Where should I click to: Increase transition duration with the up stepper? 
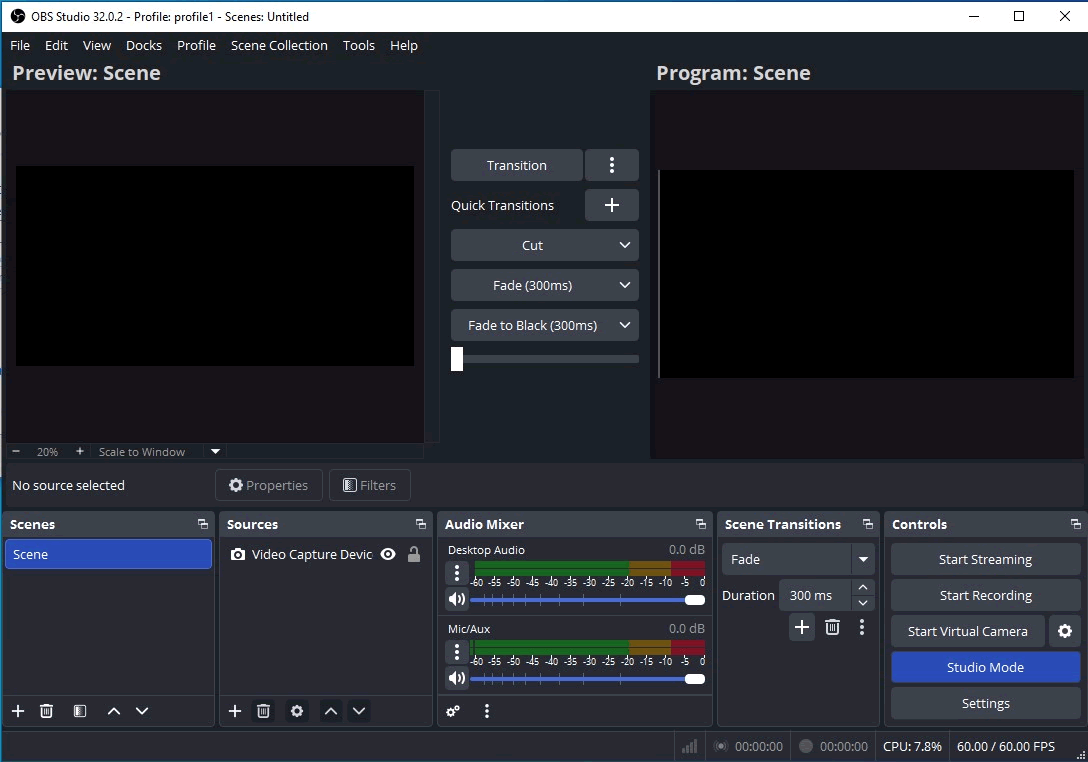click(862, 588)
